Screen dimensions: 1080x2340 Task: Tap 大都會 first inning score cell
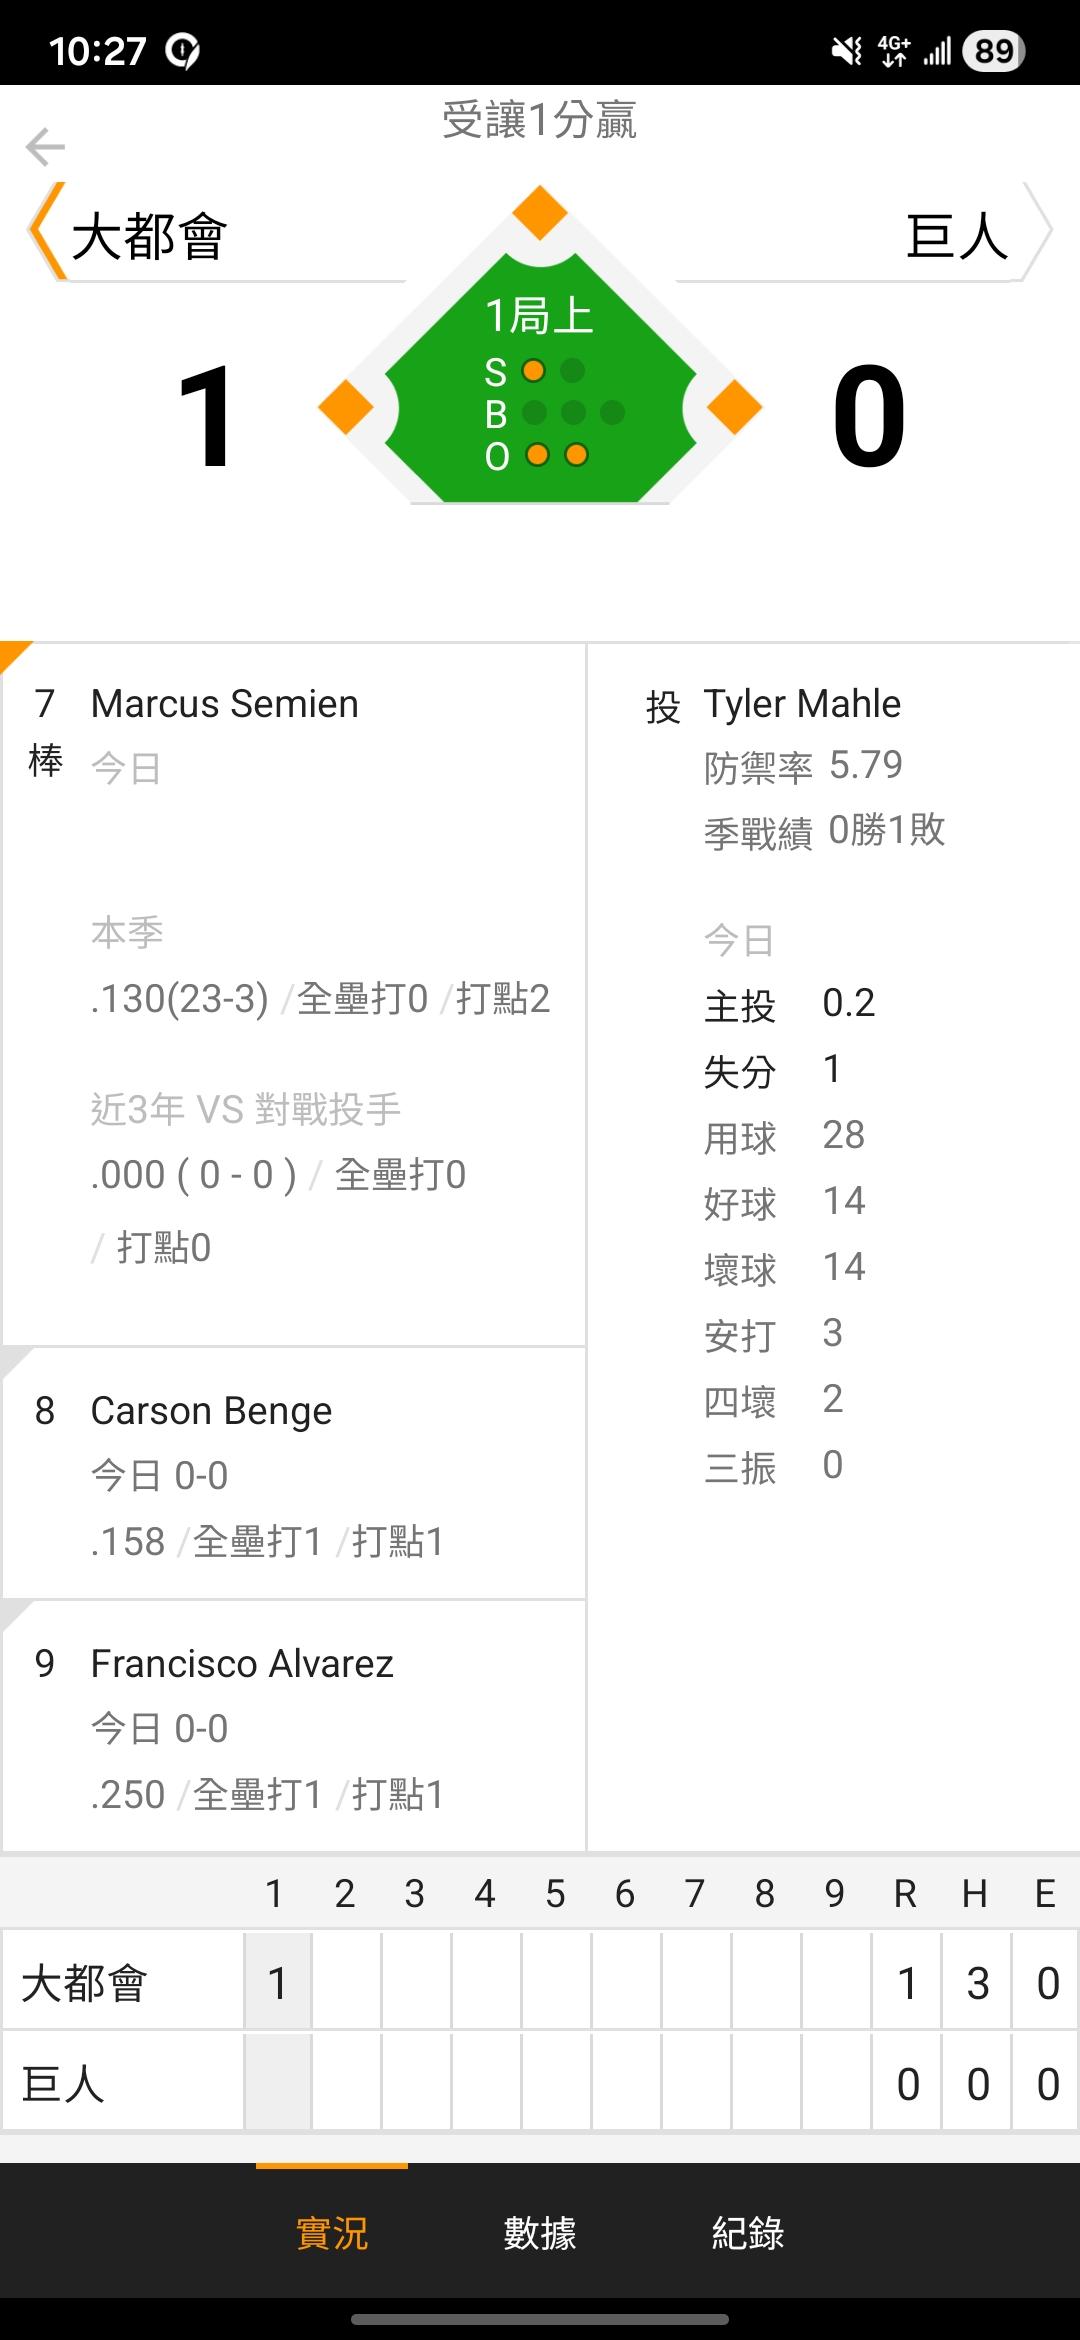pos(278,1983)
